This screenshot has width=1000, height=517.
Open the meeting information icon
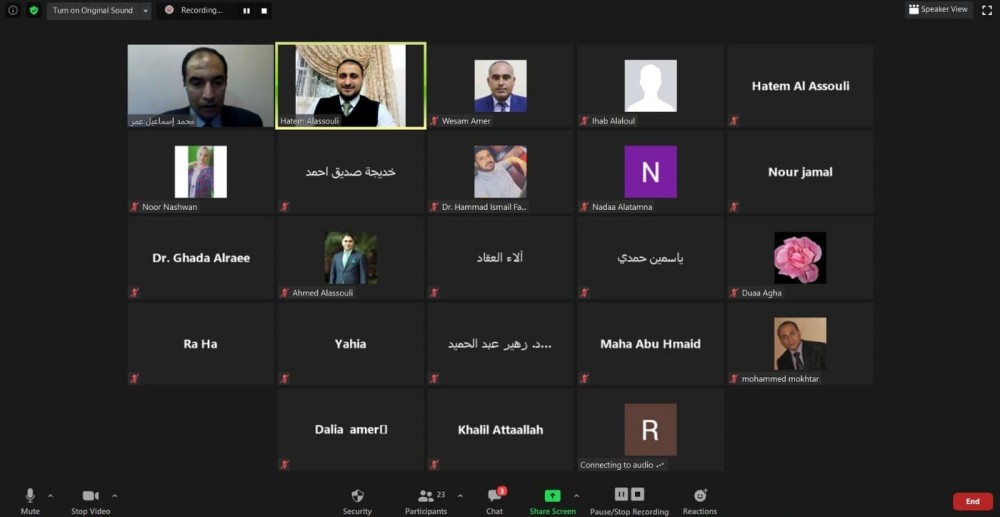point(13,10)
